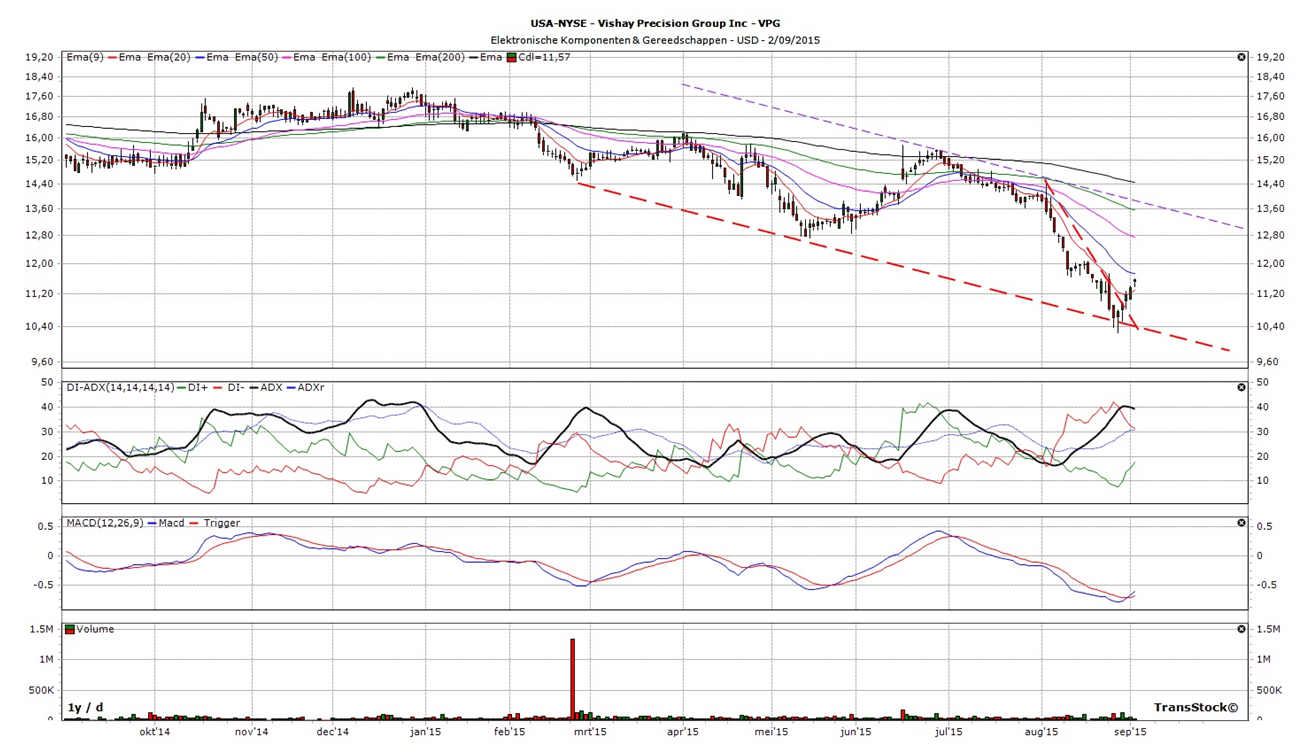
Task: Click the 14,40 value on the right price axis
Action: coord(1269,184)
